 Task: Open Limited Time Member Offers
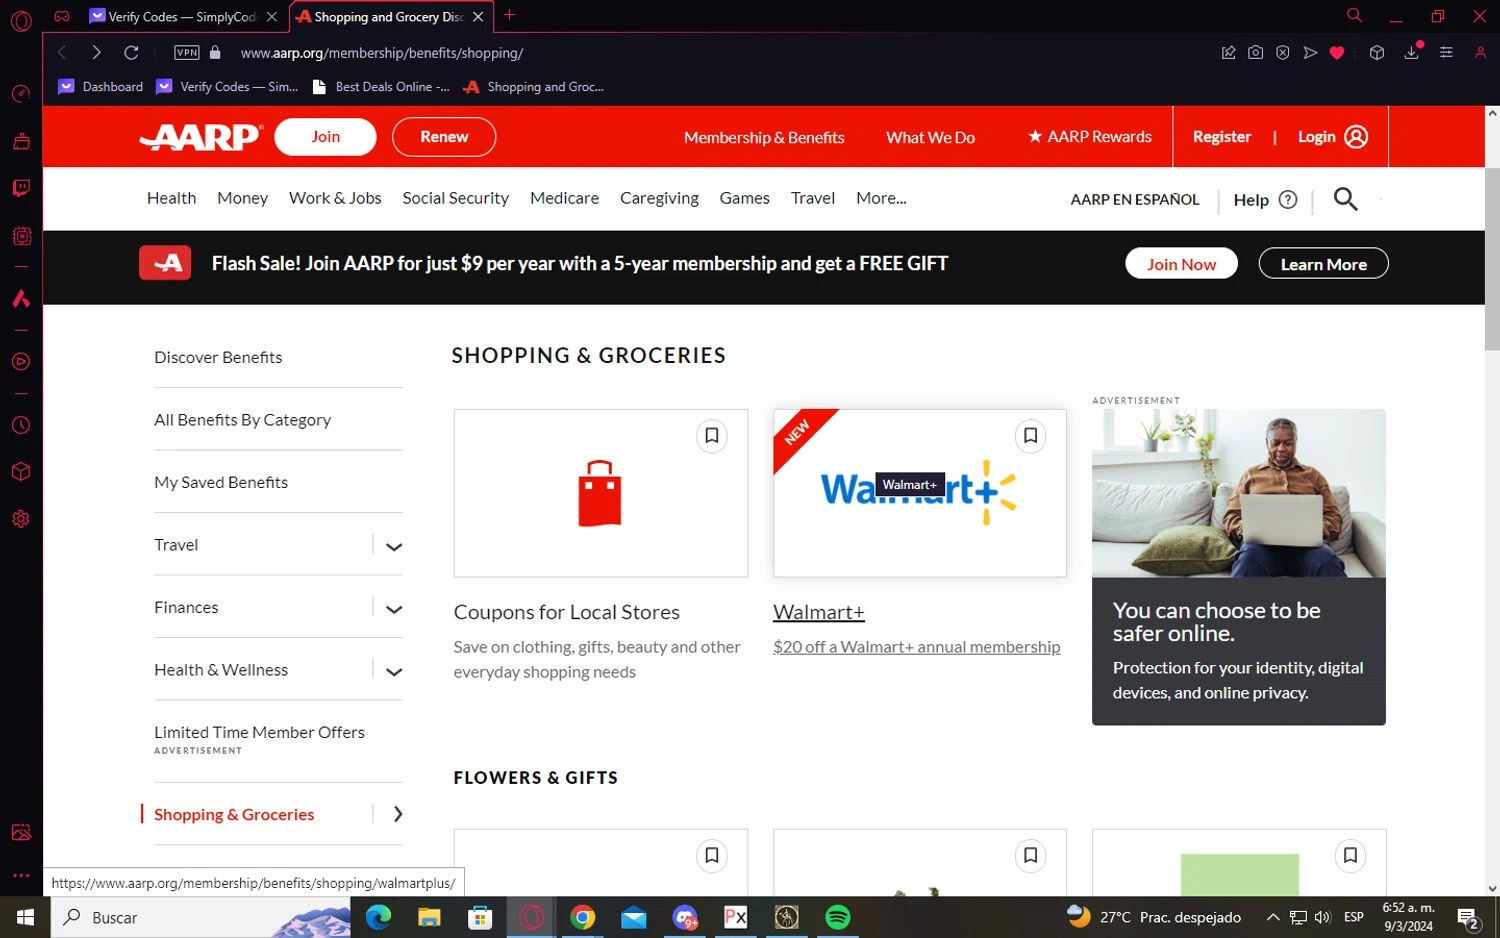(x=259, y=732)
